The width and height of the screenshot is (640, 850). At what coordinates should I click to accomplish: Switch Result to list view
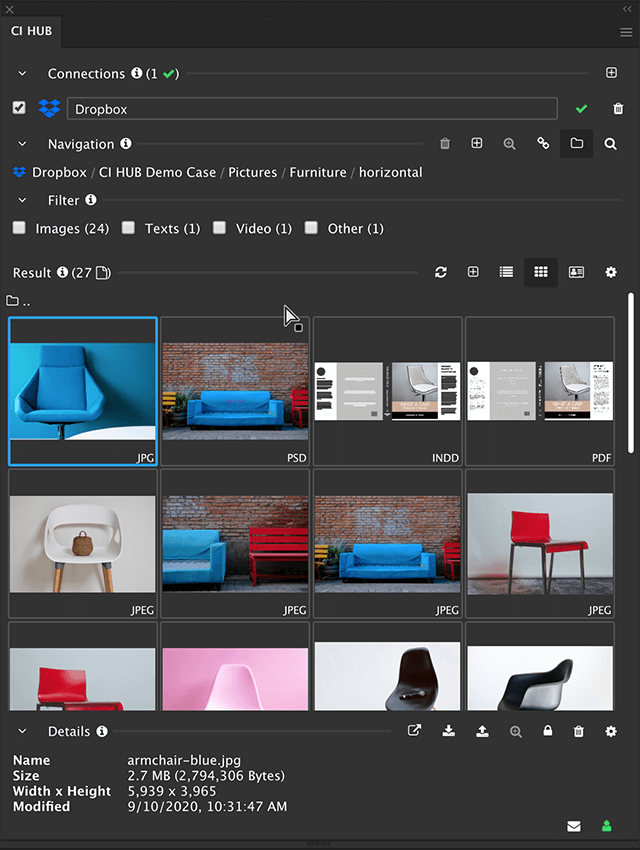coord(506,272)
